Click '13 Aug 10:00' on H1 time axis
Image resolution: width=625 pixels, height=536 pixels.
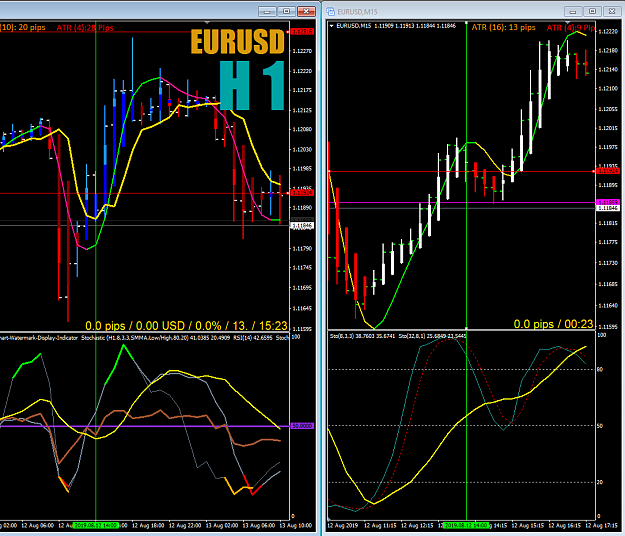tap(295, 526)
